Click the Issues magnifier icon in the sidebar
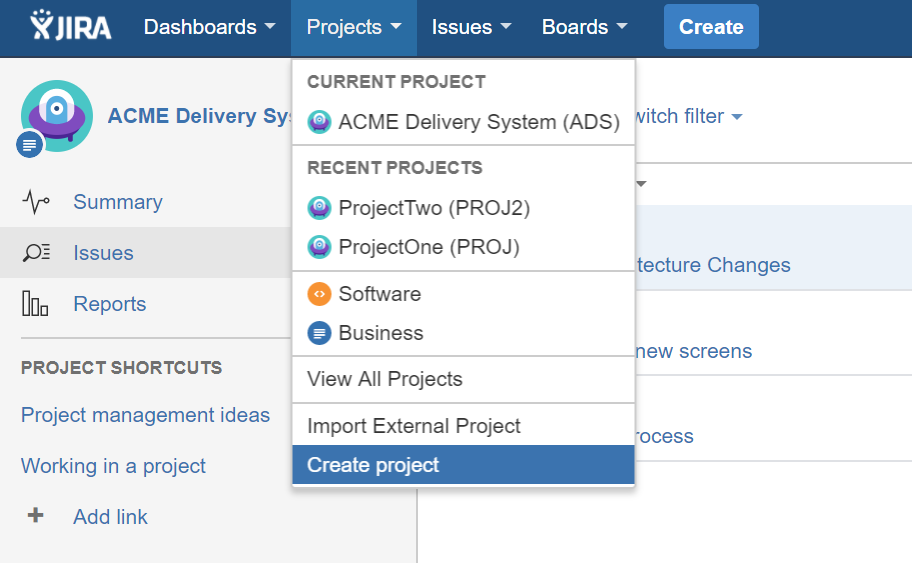Viewport: 912px width, 563px height. pos(36,252)
